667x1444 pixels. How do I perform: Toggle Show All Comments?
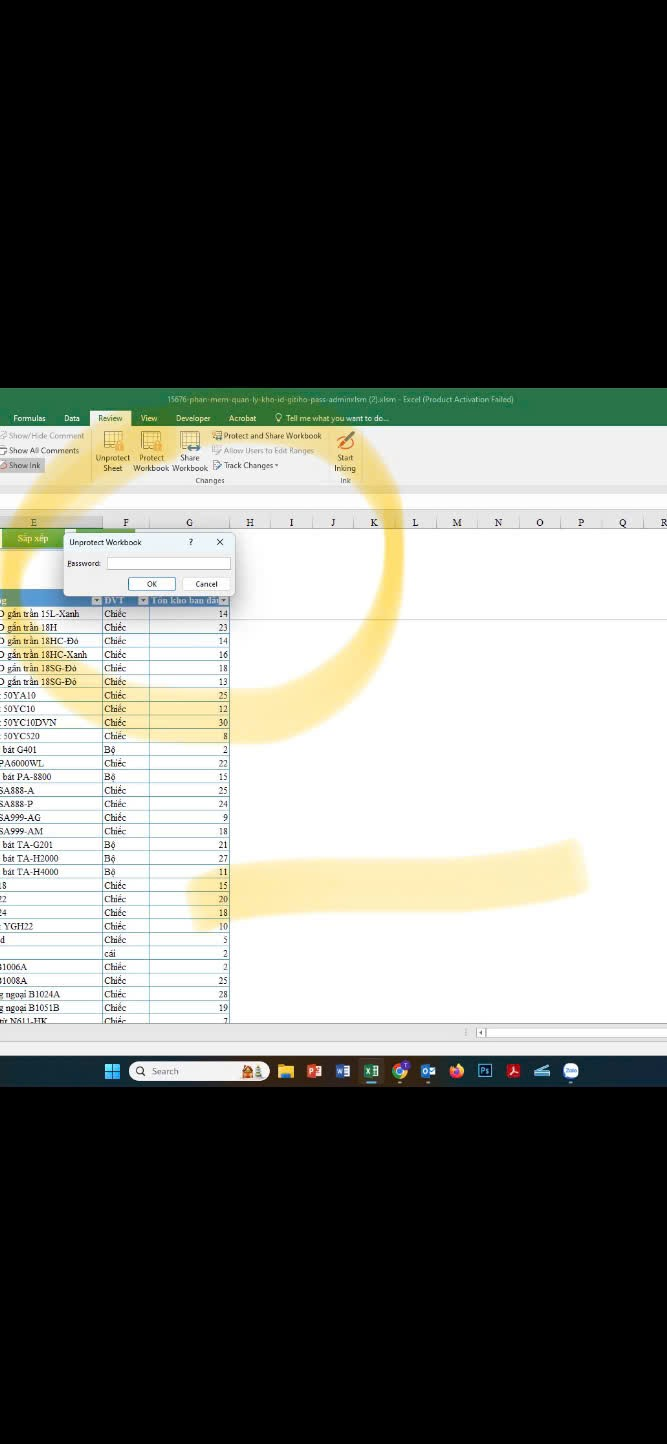tap(40, 451)
